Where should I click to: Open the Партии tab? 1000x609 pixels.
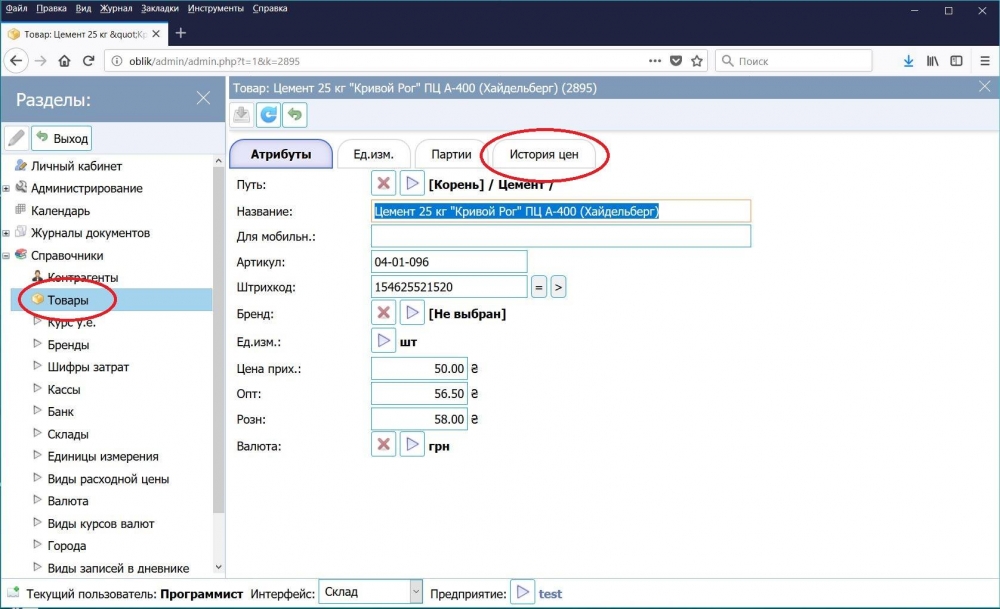pyautogui.click(x=451, y=154)
